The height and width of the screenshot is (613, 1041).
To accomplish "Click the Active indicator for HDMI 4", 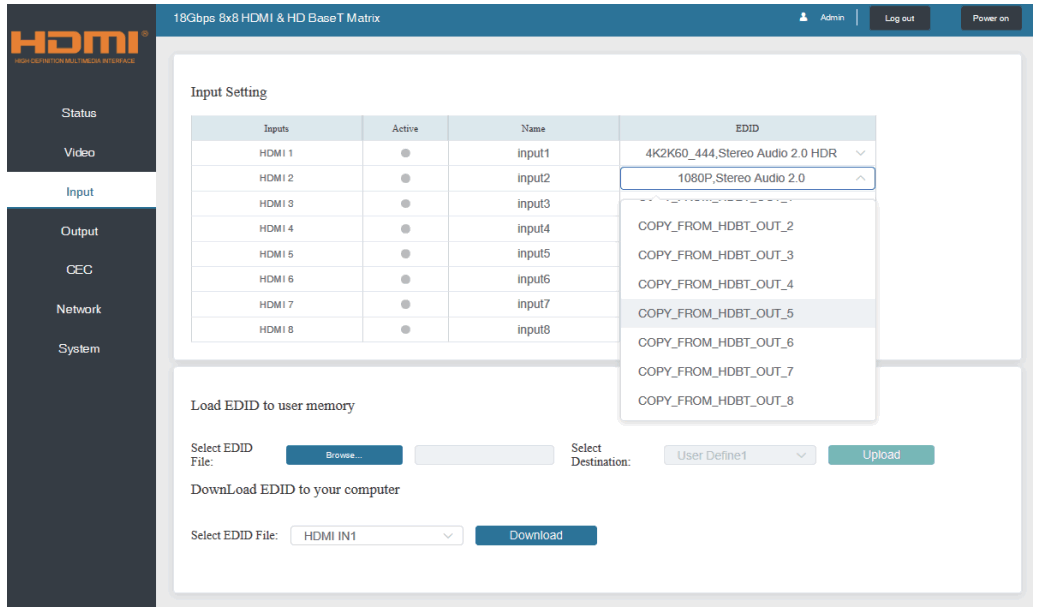I will pos(405,228).
